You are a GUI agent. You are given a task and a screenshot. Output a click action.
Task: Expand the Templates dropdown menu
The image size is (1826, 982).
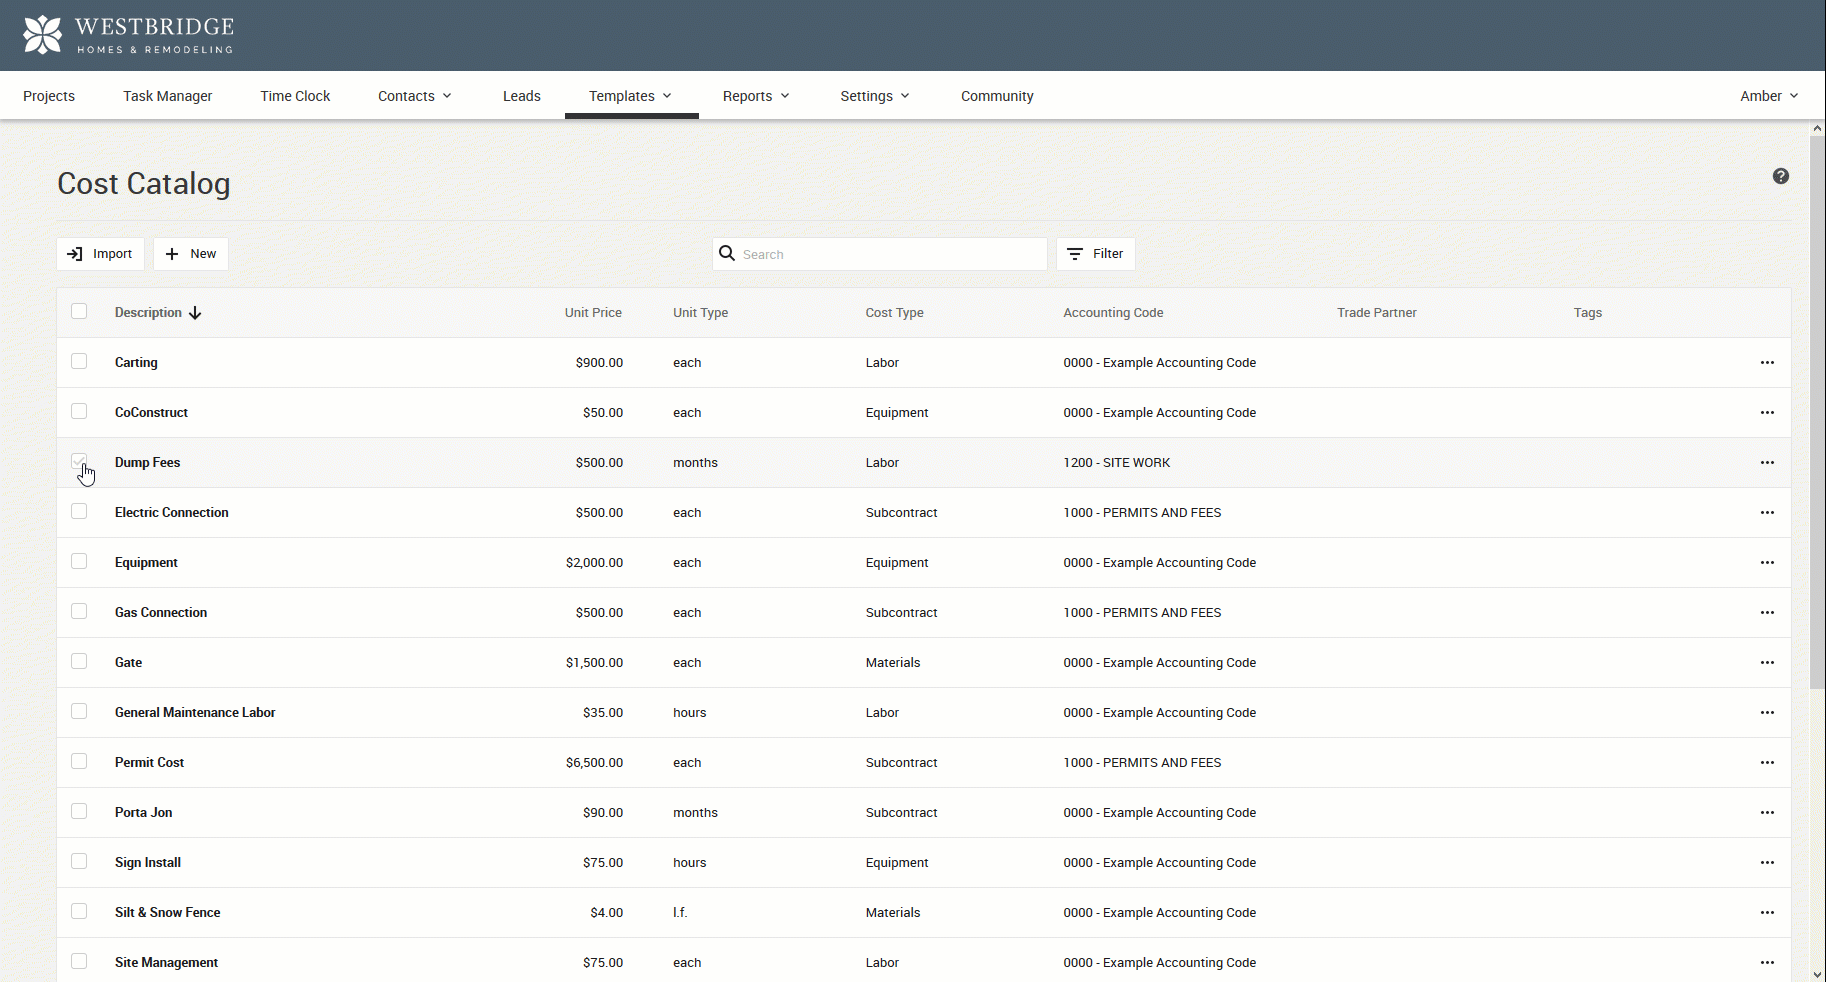[630, 96]
